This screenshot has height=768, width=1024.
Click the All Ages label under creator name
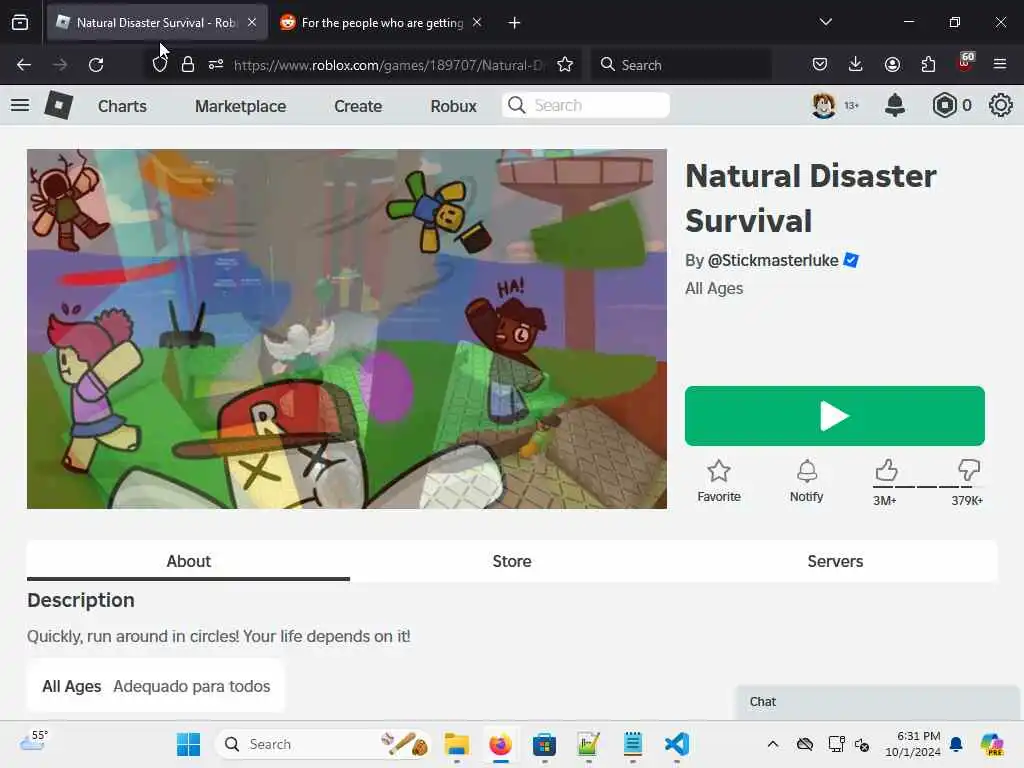(714, 288)
